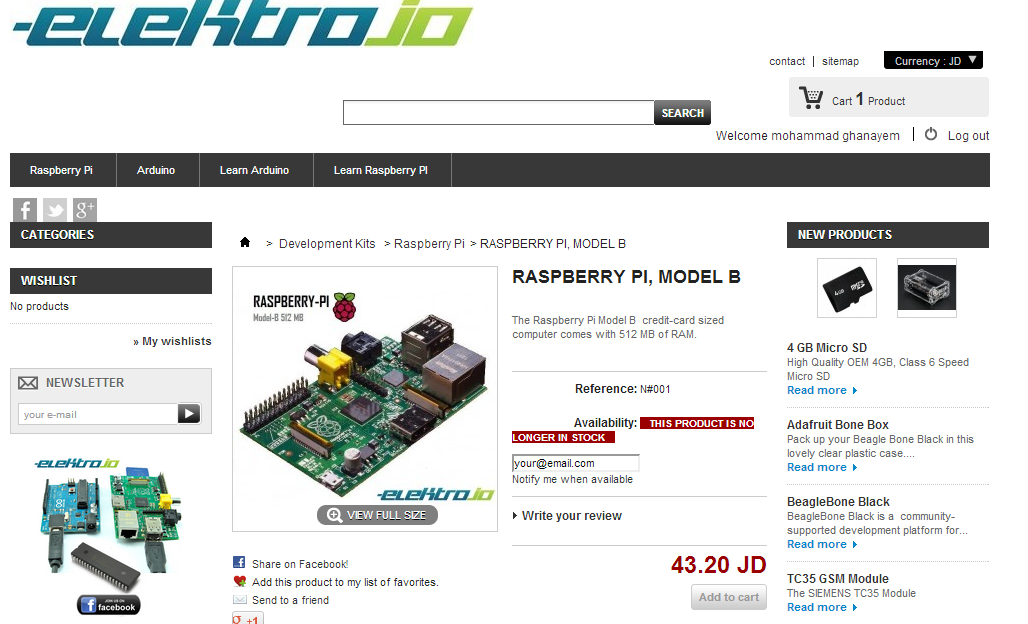Submit newsletter with the arrow button
The image size is (1028, 624).
(x=189, y=414)
